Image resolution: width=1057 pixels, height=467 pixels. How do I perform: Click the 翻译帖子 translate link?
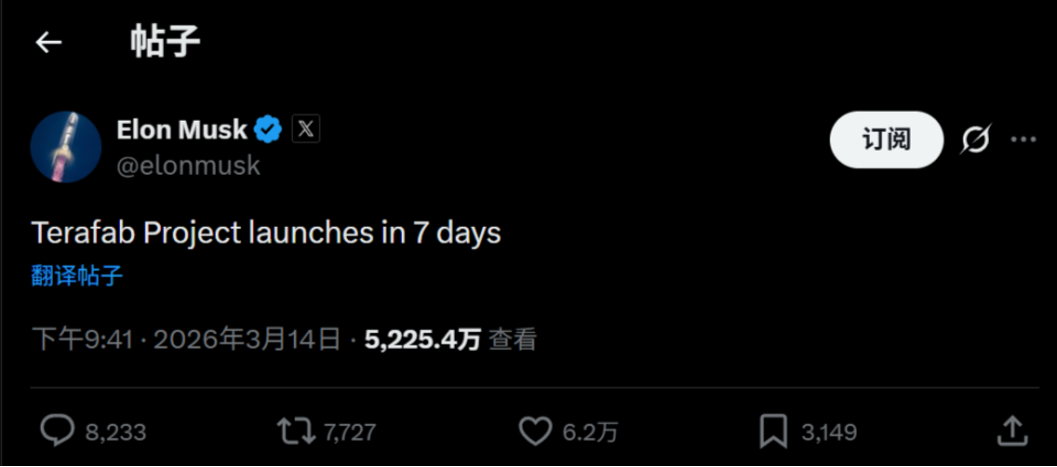[77, 276]
